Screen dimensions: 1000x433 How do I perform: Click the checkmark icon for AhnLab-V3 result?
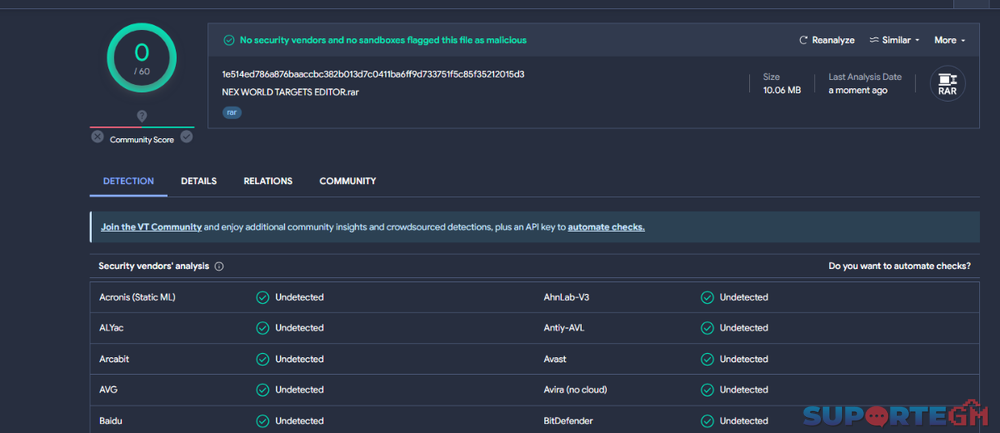point(706,297)
